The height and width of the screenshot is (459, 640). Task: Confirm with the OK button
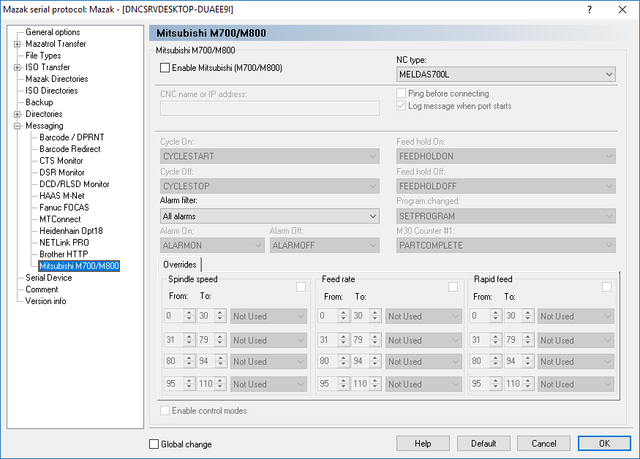click(604, 443)
